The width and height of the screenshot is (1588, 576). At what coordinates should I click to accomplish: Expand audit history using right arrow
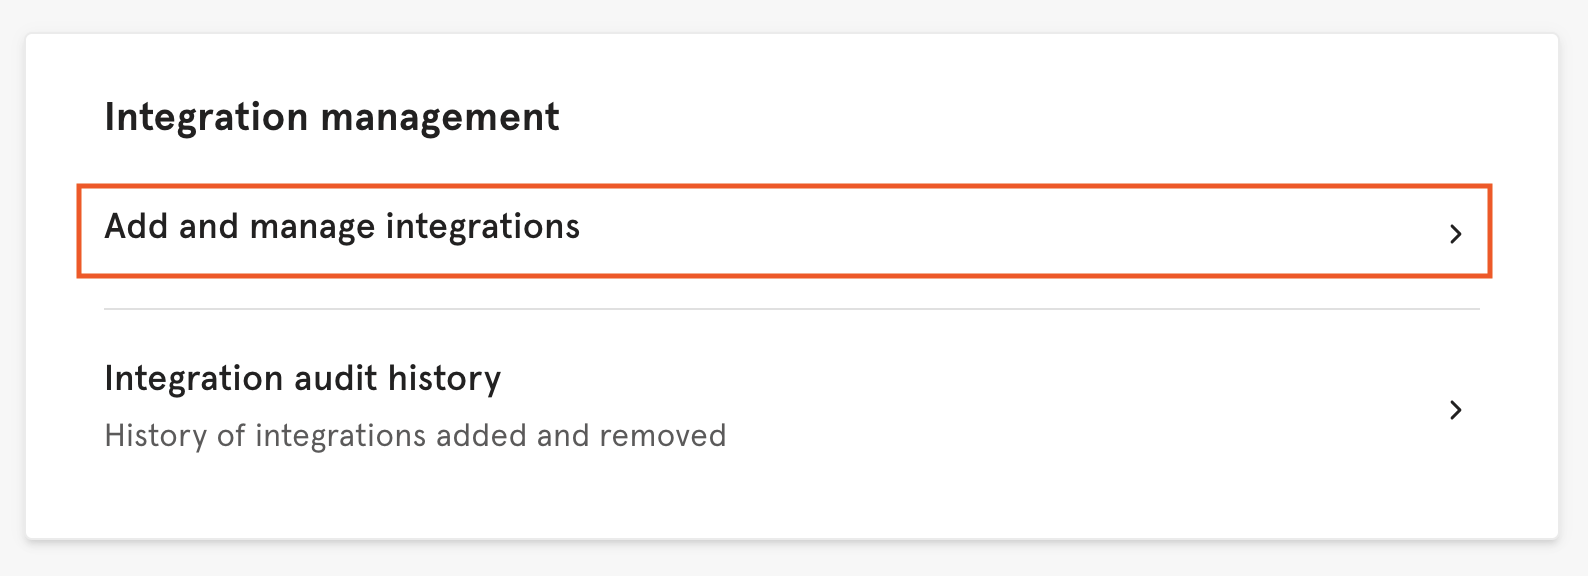coord(1456,410)
